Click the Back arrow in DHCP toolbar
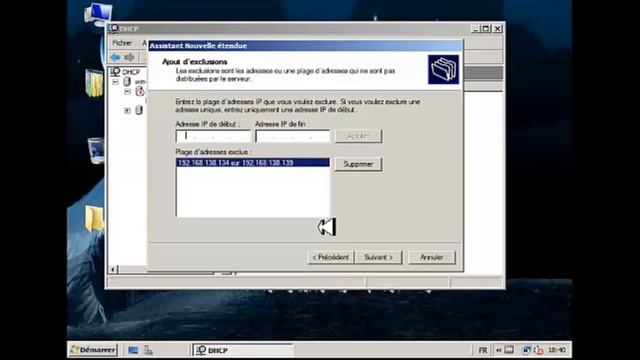The height and width of the screenshot is (360, 640). (x=116, y=57)
